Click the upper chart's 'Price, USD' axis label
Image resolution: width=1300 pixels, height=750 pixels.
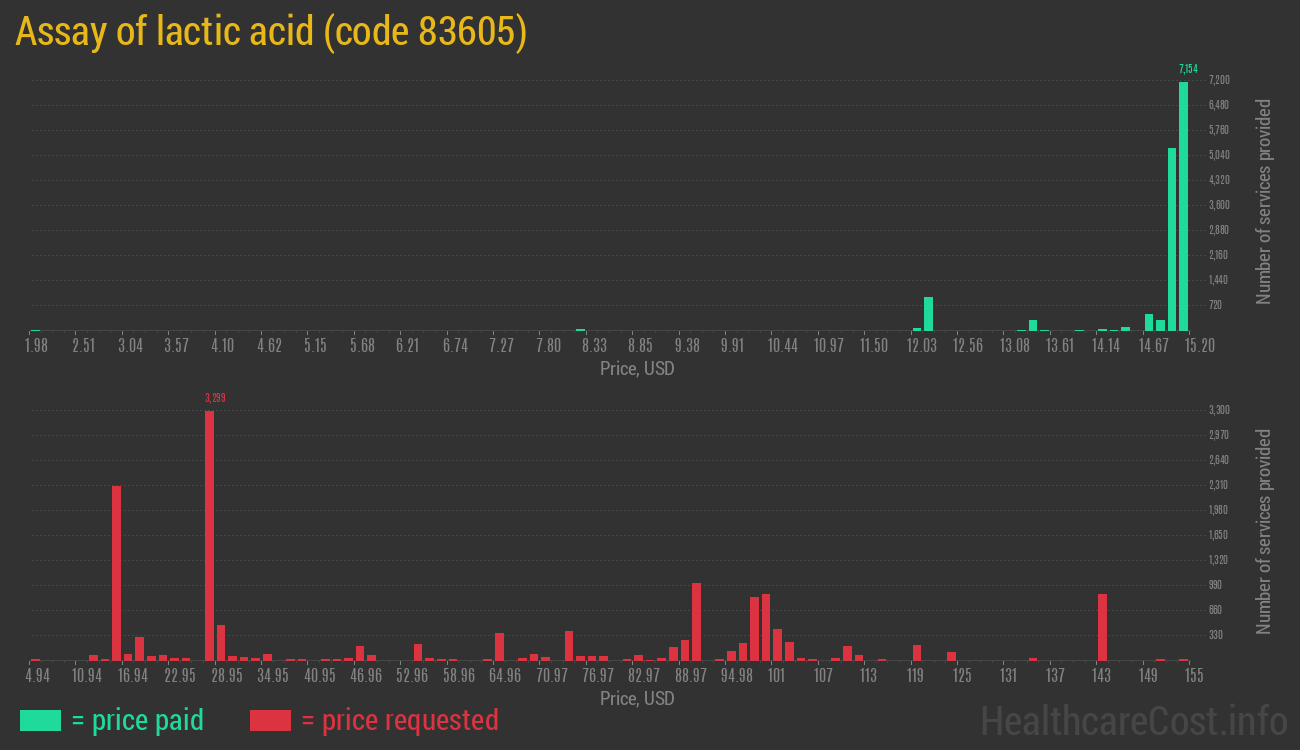(x=637, y=369)
